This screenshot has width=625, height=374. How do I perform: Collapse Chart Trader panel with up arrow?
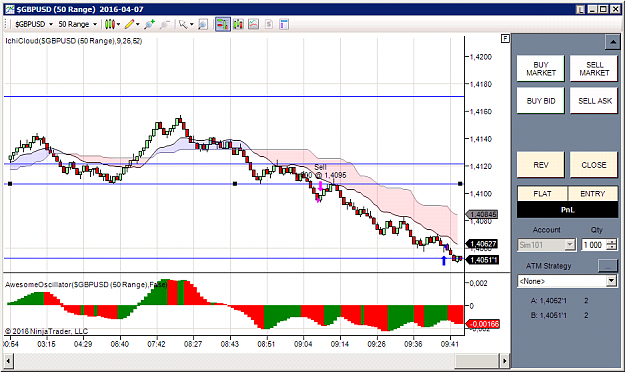coord(612,41)
